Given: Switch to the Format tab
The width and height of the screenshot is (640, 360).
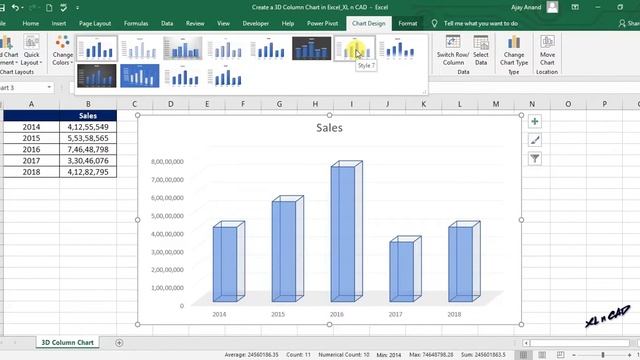Looking at the screenshot, I should click(x=408, y=23).
